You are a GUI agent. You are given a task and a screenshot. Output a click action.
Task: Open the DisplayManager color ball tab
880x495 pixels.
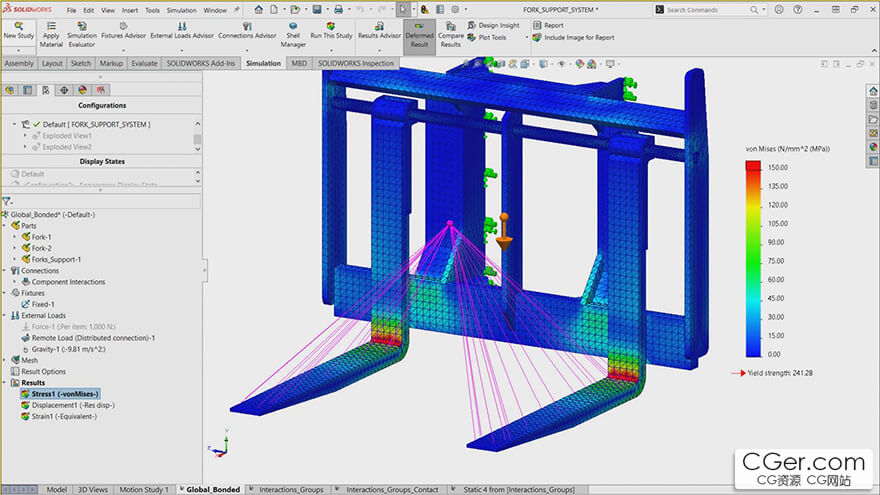[82, 90]
